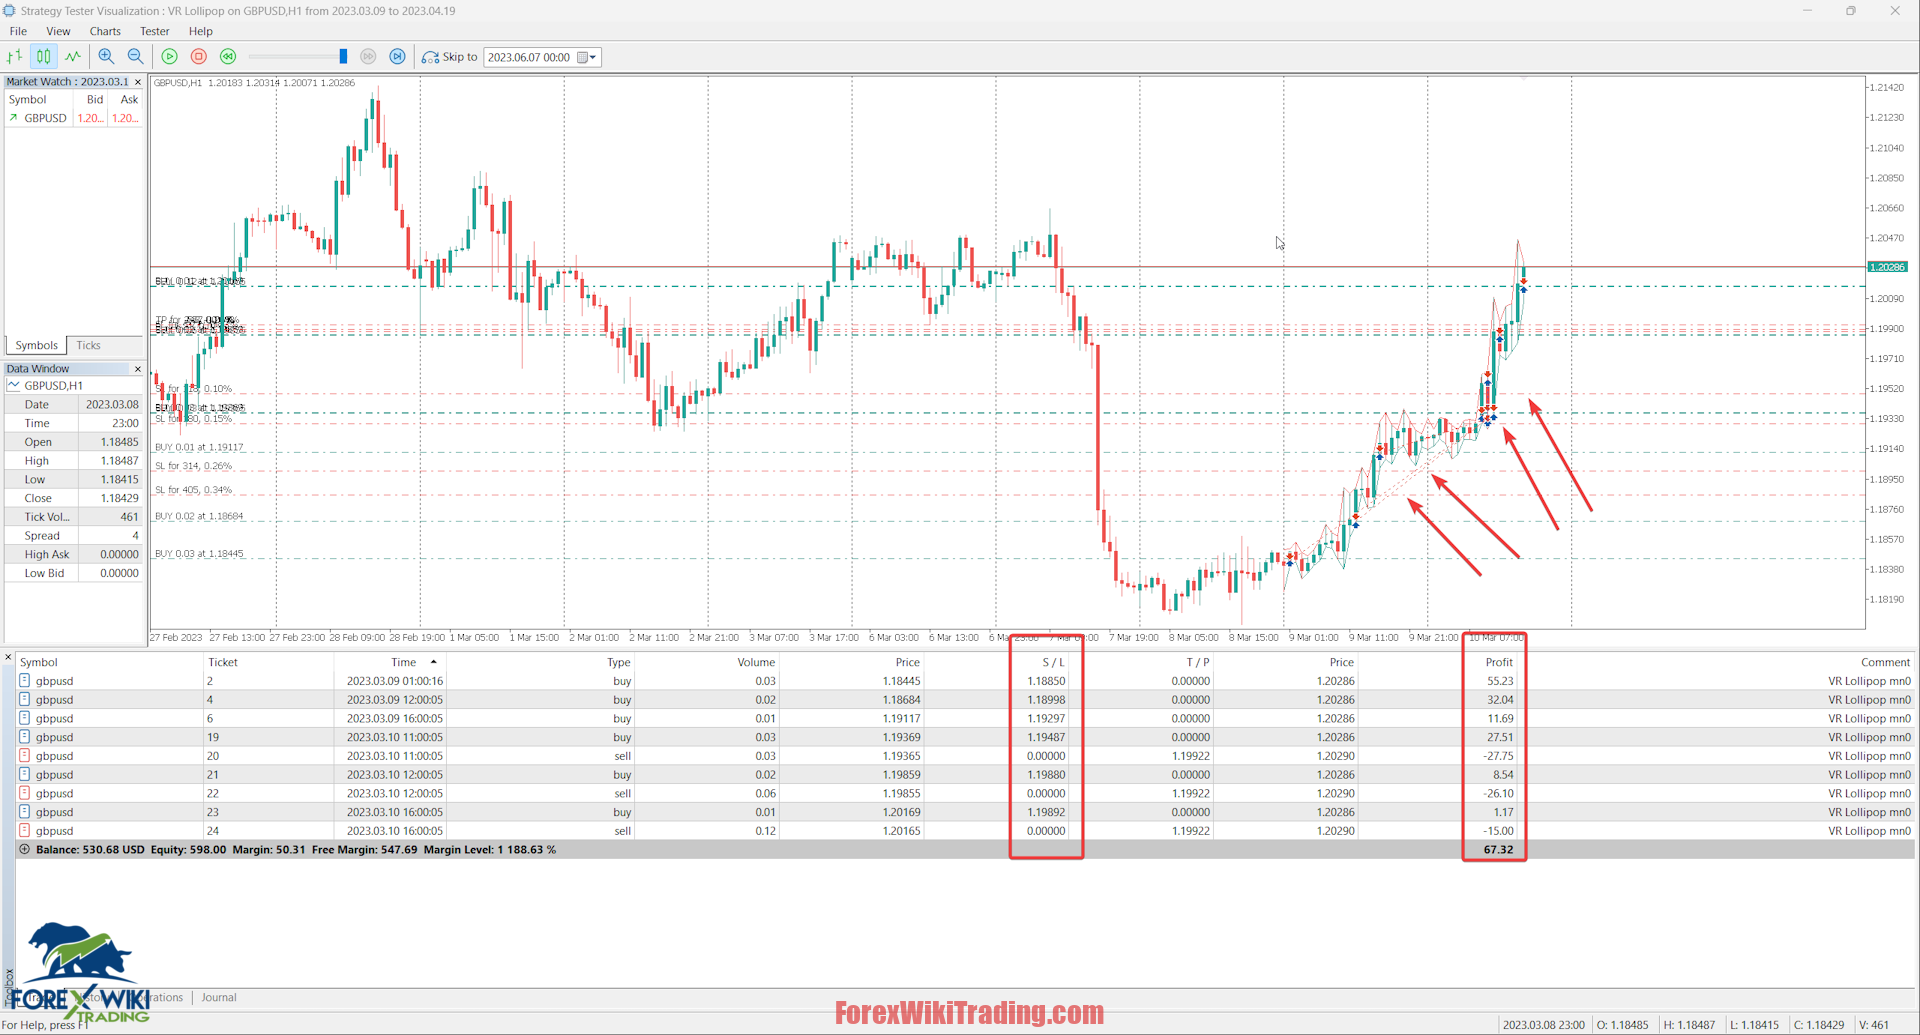Open the Tester menu

point(153,31)
